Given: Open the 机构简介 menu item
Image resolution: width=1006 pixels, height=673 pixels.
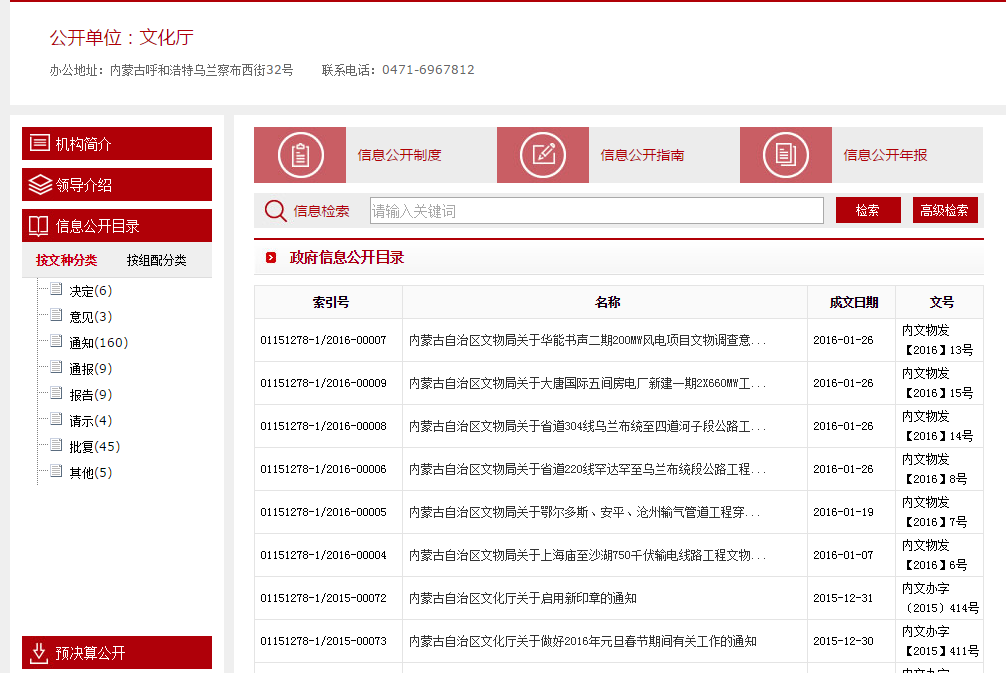Looking at the screenshot, I should point(117,143).
